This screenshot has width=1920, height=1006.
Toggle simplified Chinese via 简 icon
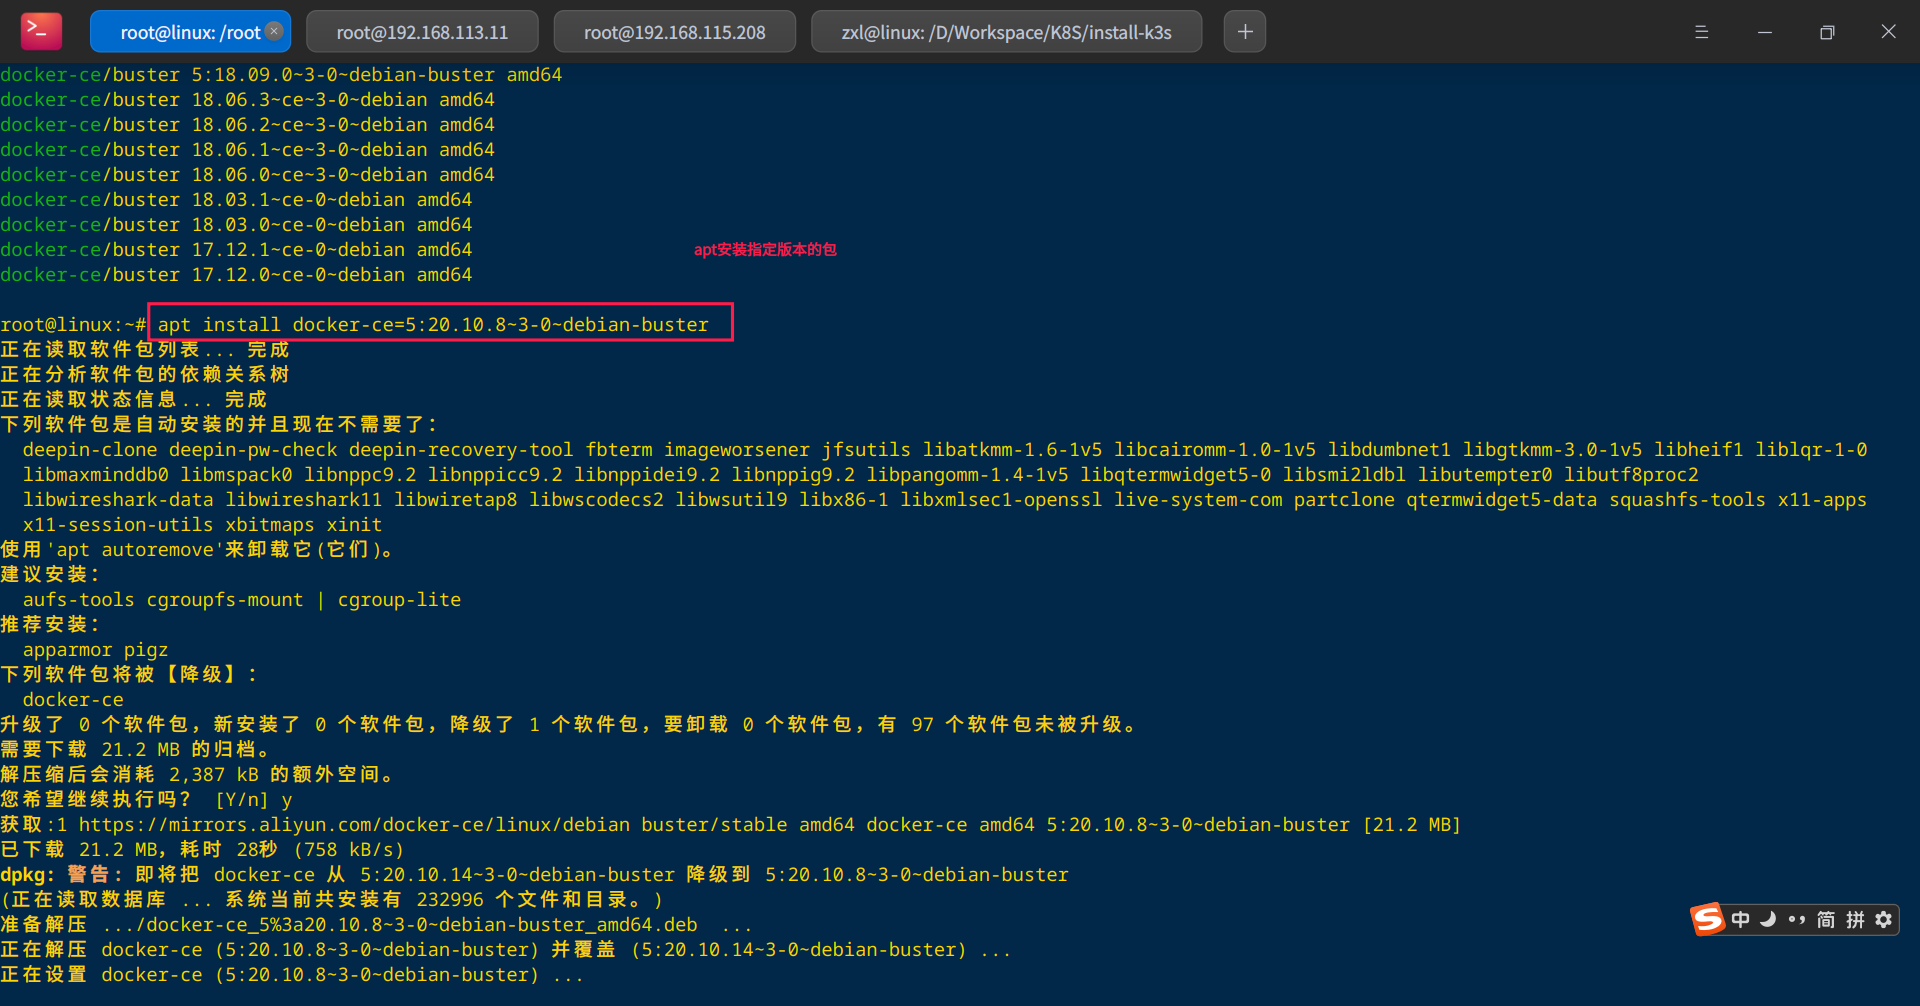pyautogui.click(x=1826, y=920)
